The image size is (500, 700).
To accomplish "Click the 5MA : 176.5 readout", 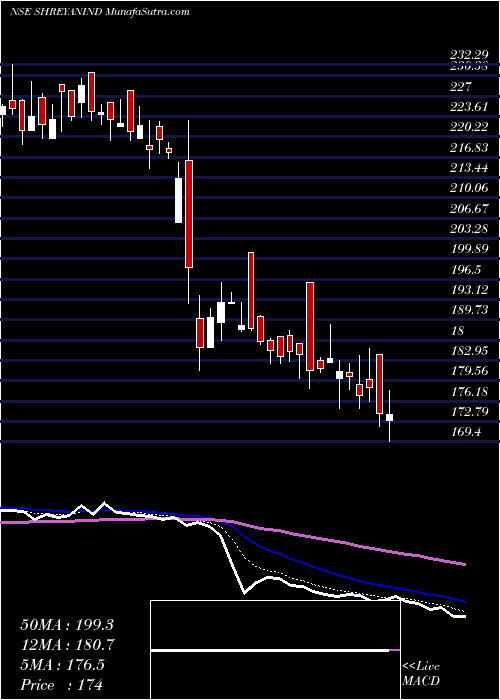I will click(x=62, y=665).
